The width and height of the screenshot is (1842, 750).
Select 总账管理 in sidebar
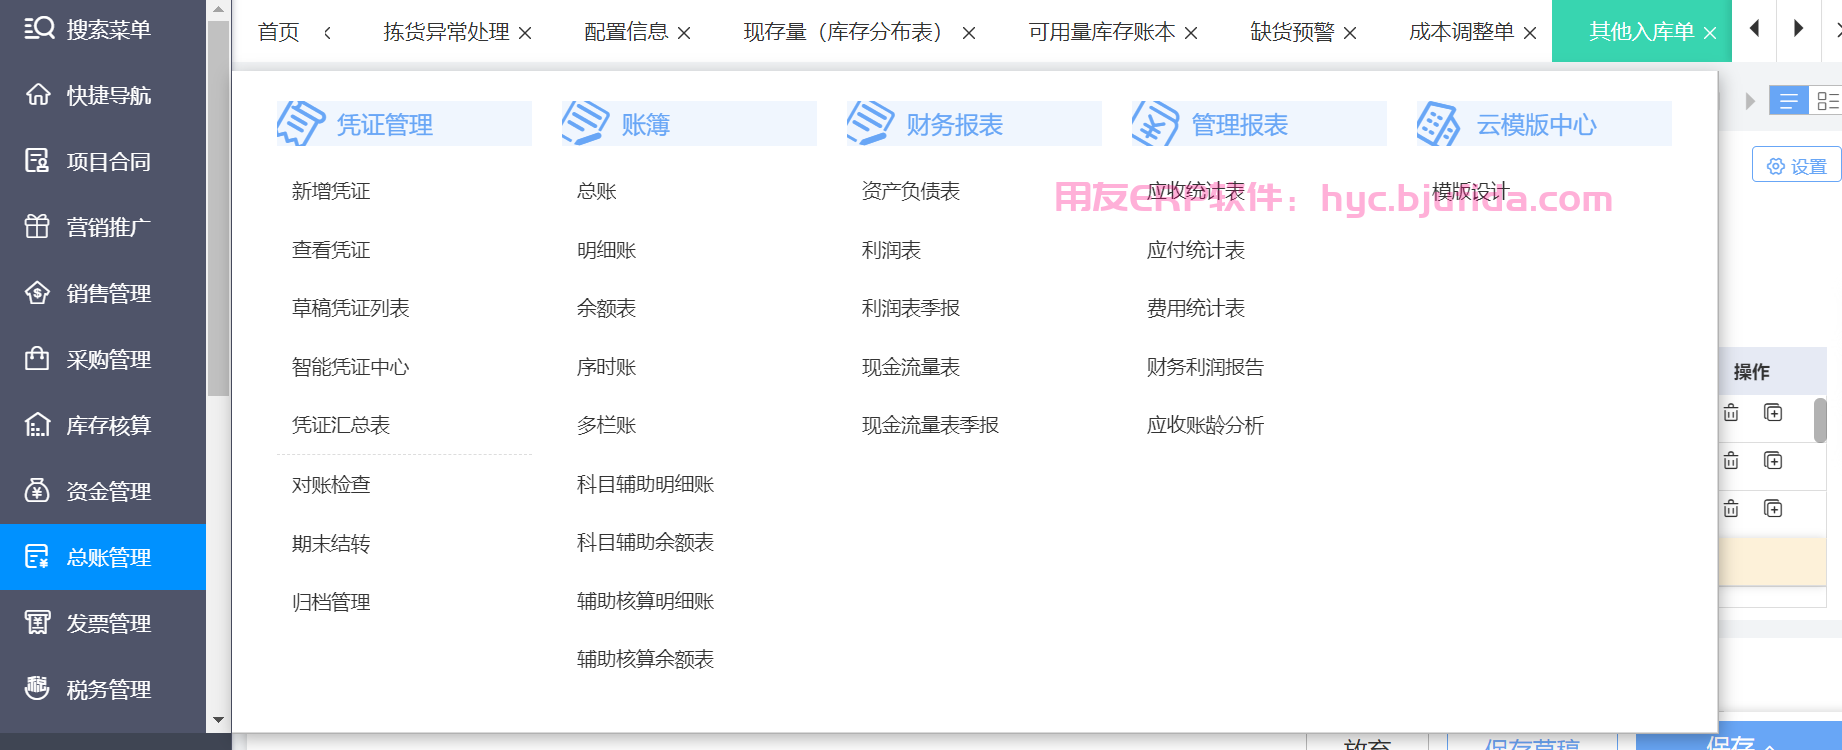coord(103,557)
